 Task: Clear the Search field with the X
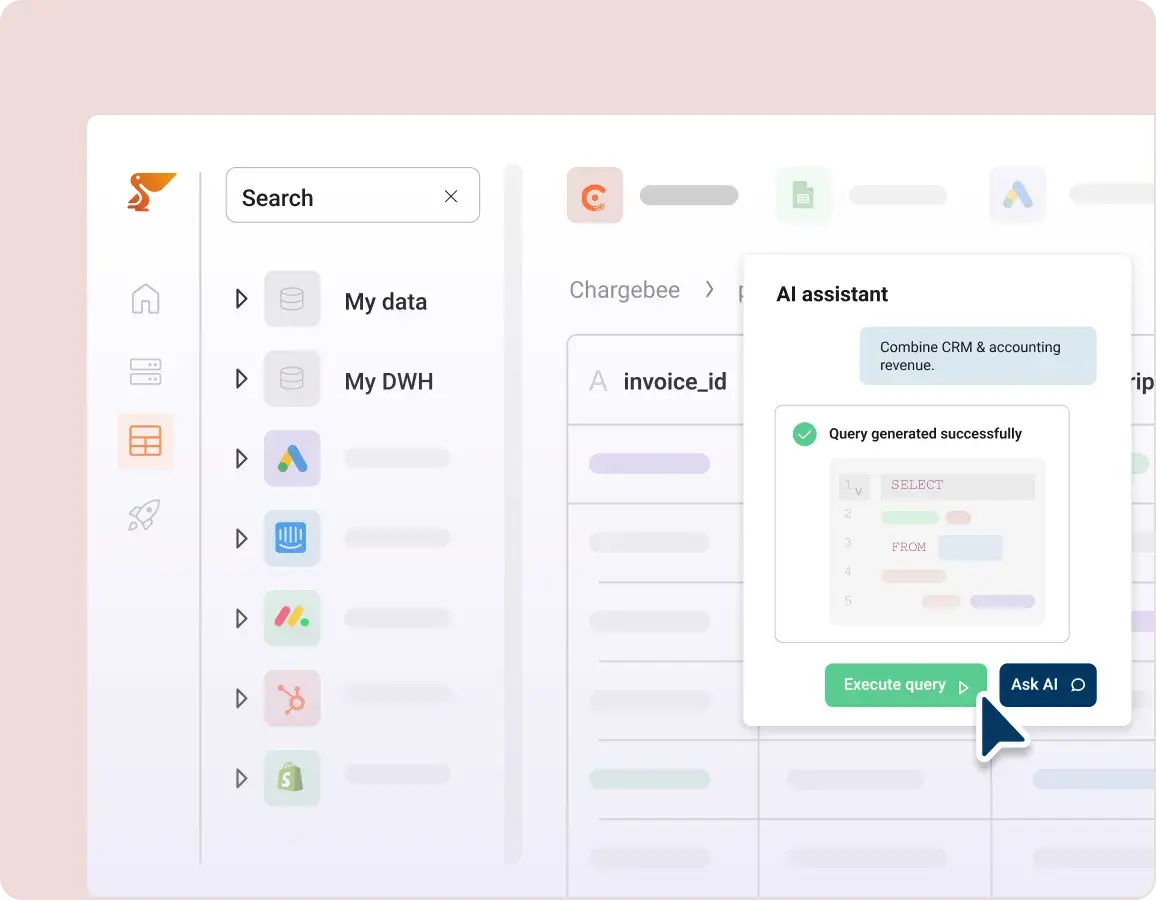[451, 196]
